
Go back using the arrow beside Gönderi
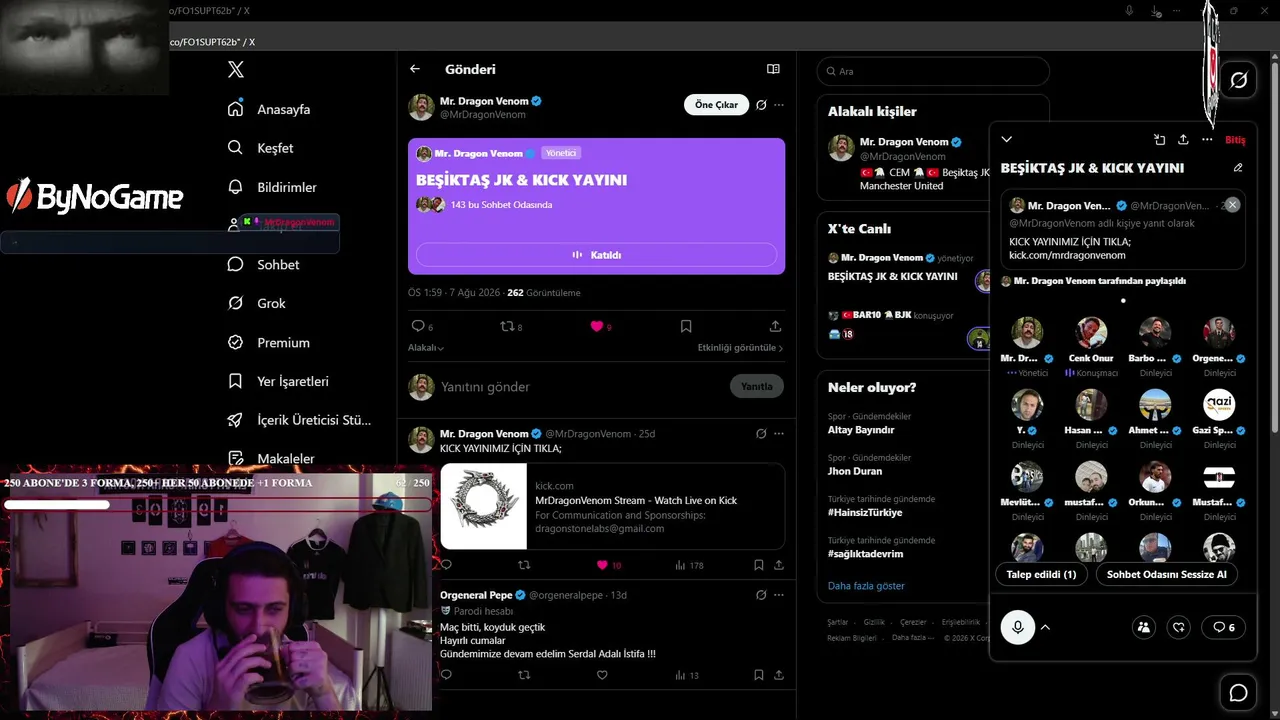point(415,69)
